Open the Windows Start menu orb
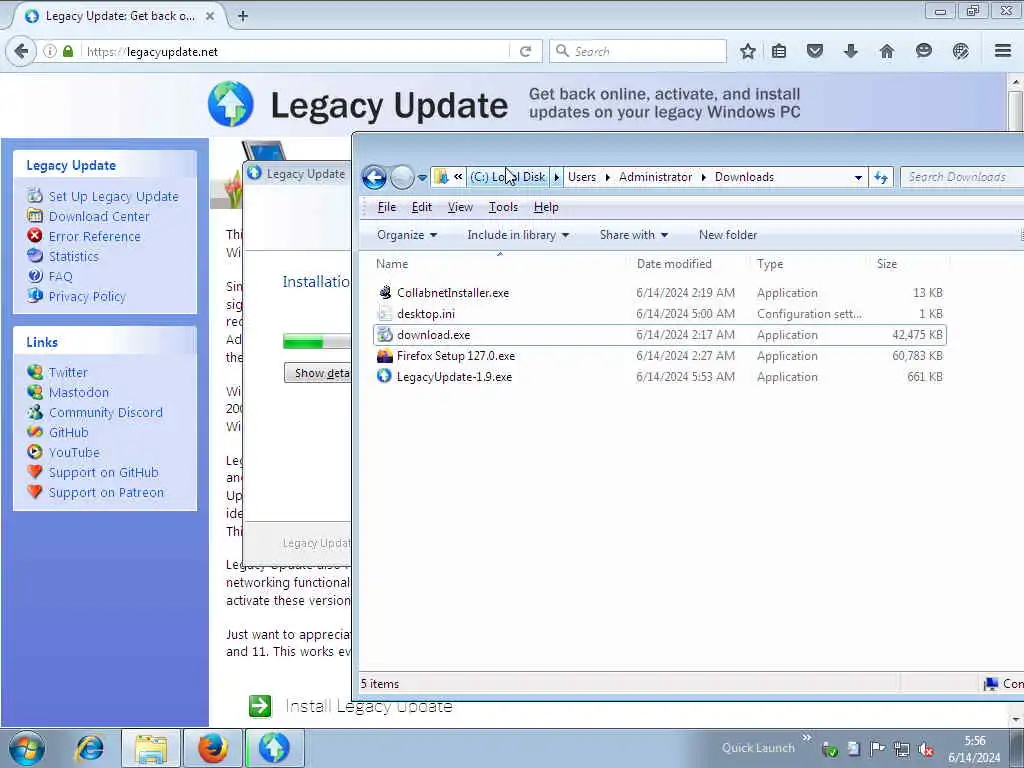Viewport: 1024px width, 768px height. click(x=27, y=748)
